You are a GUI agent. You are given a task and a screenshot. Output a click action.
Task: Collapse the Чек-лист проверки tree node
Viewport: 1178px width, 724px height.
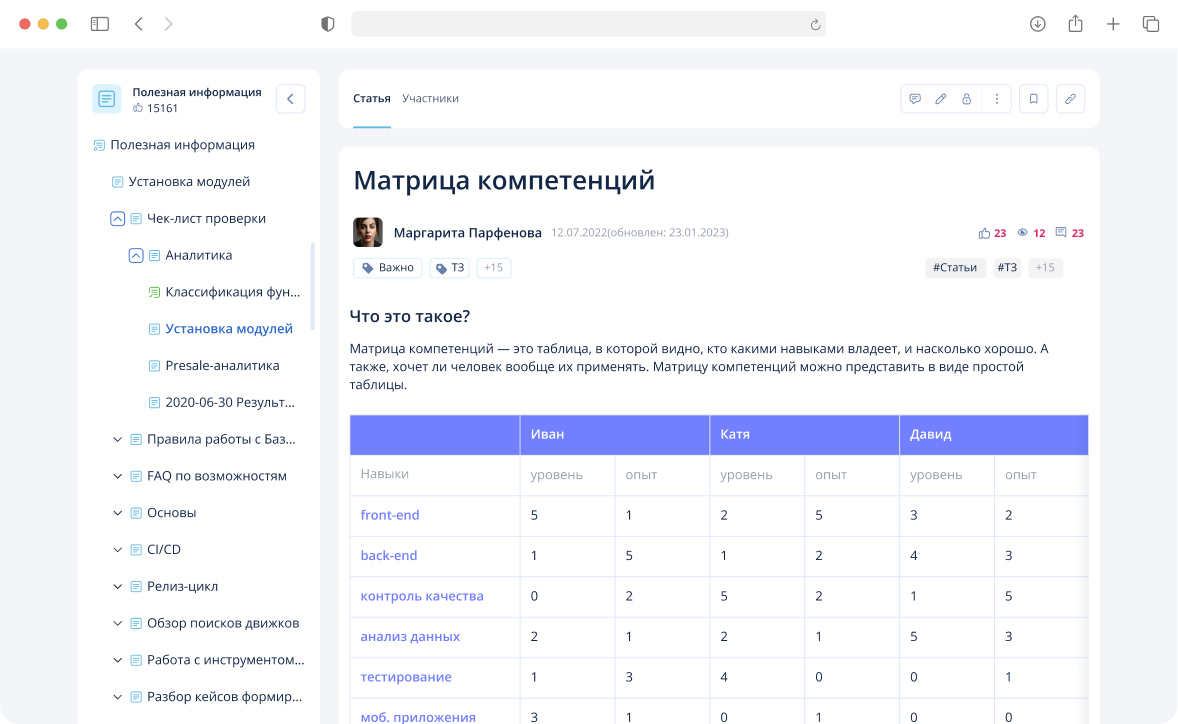pos(117,219)
